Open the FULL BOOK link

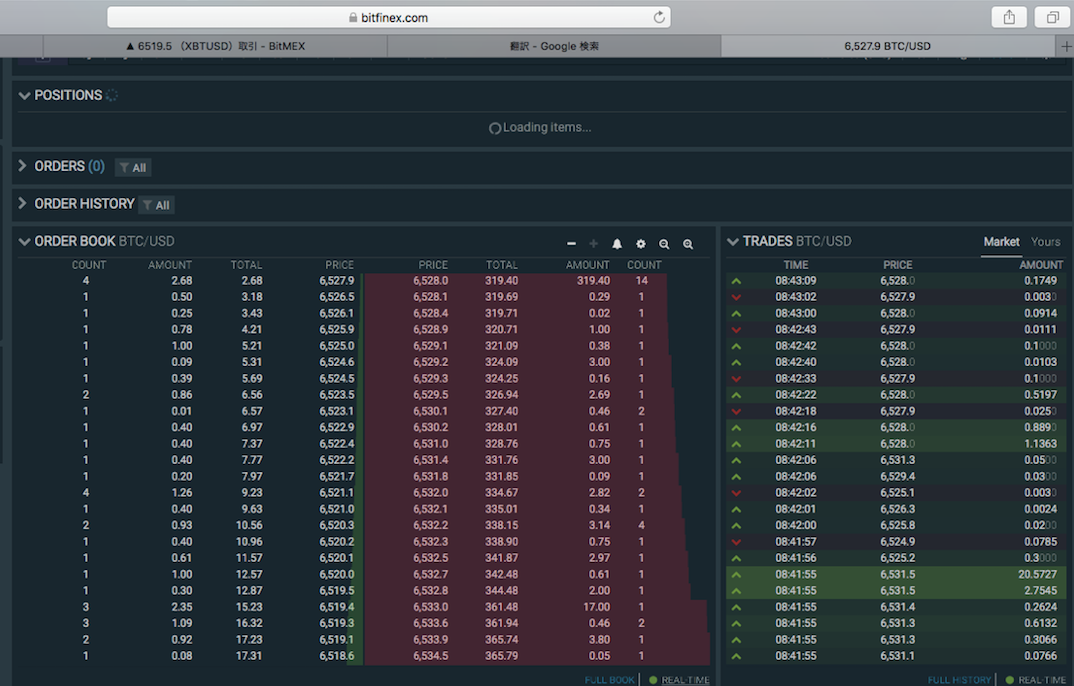tap(609, 680)
